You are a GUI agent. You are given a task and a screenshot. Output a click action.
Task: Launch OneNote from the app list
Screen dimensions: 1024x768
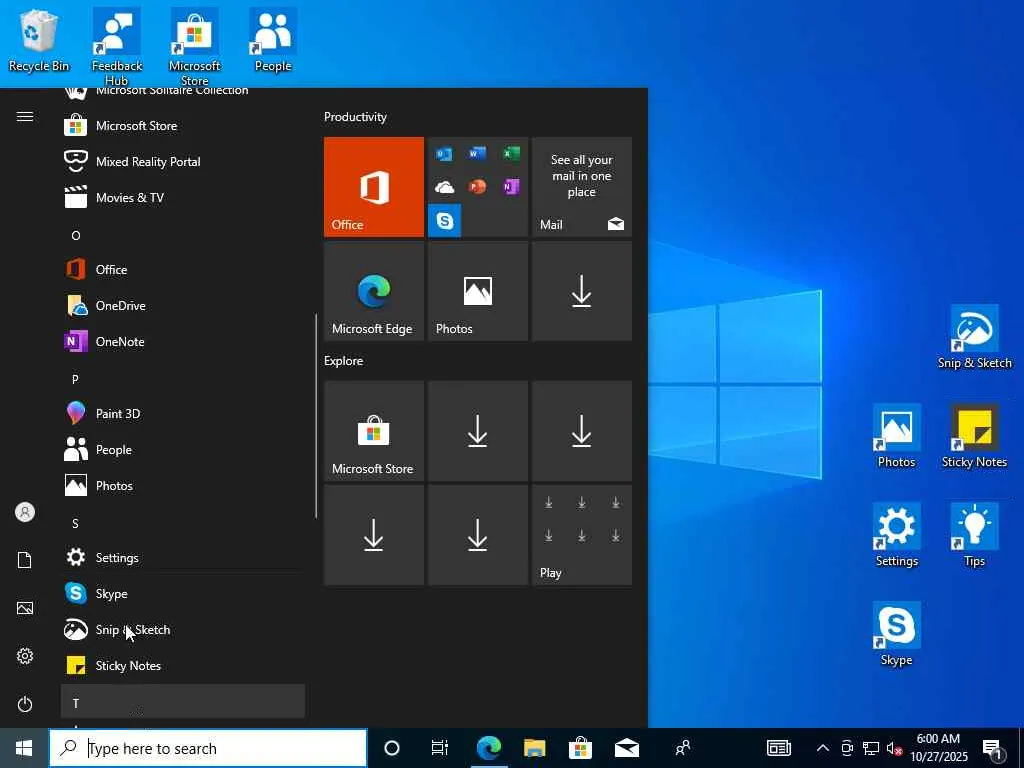tap(183, 342)
